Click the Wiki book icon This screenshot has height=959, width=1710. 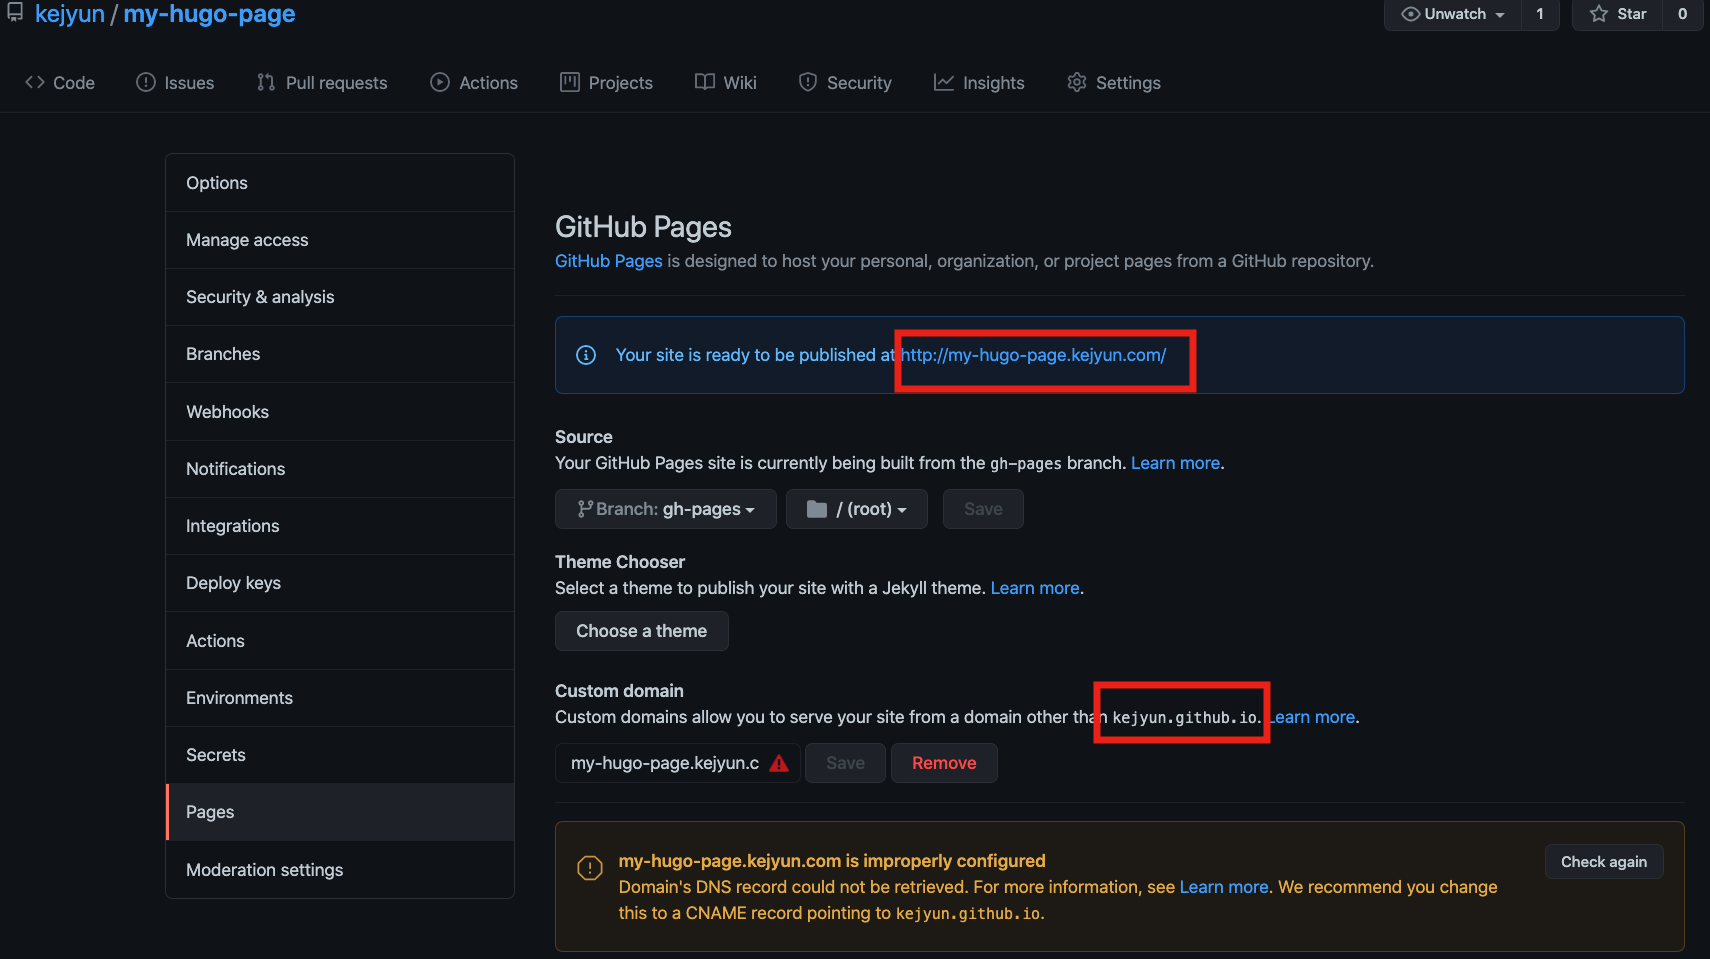click(x=705, y=82)
